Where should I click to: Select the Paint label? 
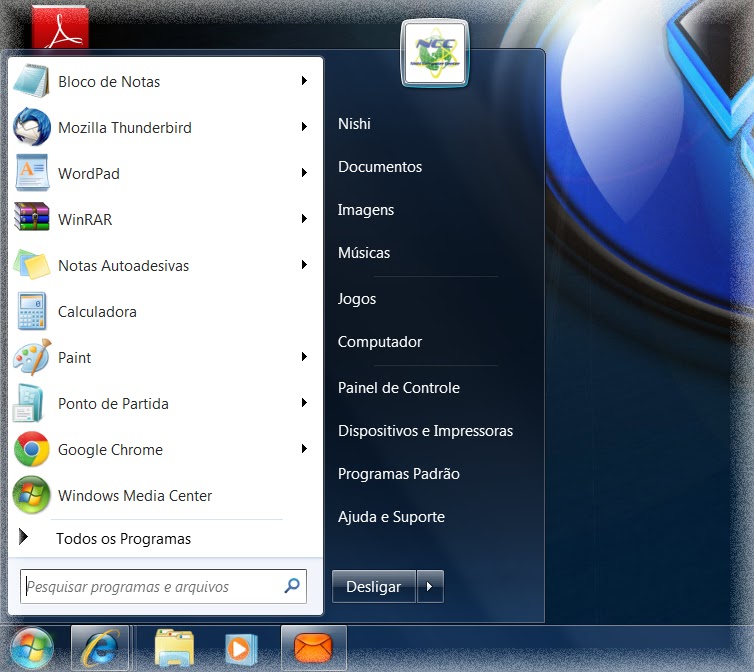click(x=75, y=357)
